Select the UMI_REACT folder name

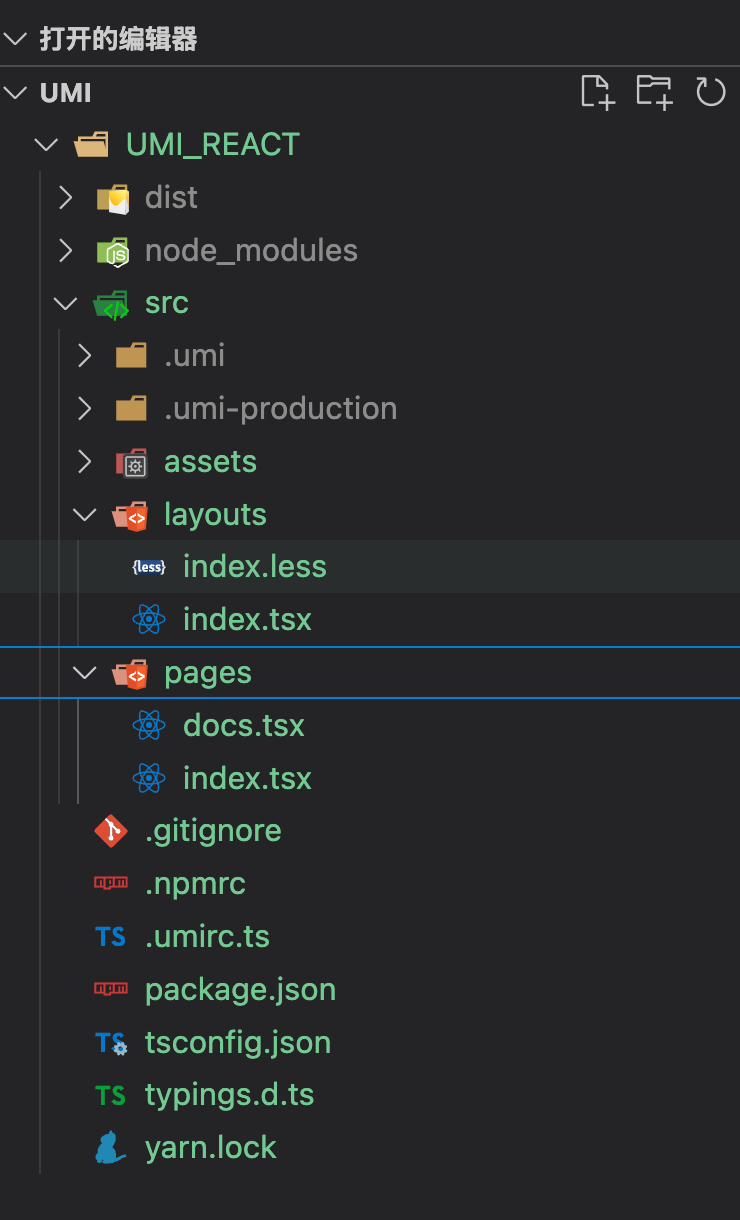213,145
